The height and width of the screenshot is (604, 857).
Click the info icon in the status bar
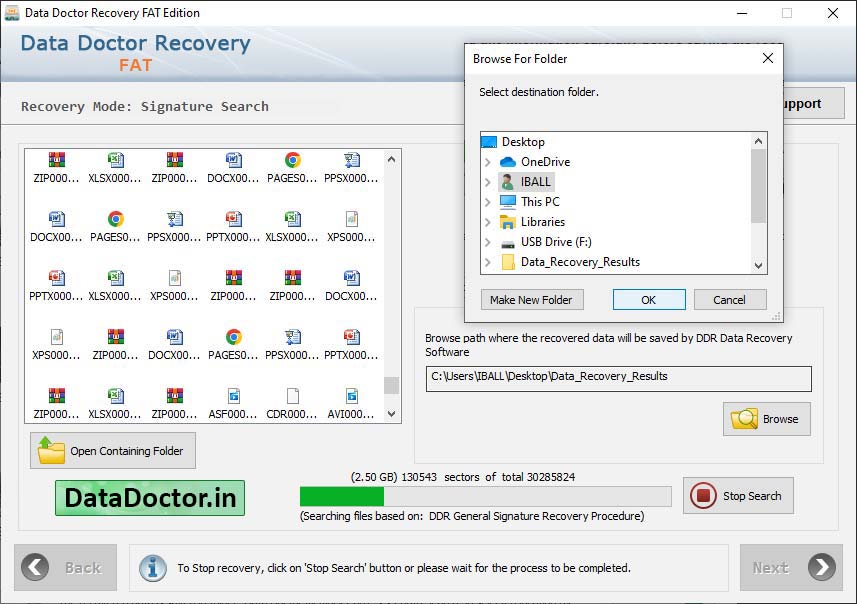click(152, 567)
